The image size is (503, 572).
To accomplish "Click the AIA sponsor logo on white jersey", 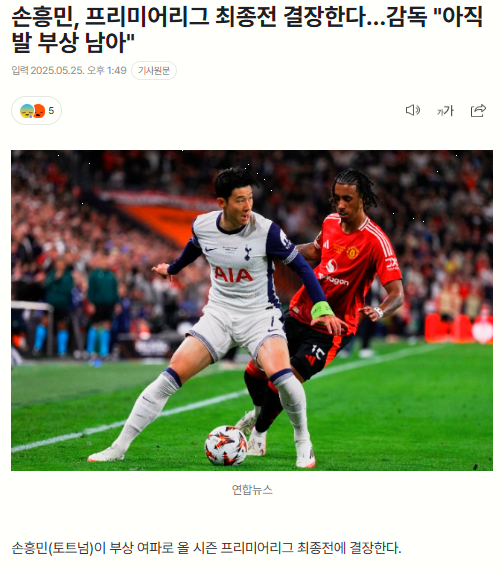I will tap(233, 275).
